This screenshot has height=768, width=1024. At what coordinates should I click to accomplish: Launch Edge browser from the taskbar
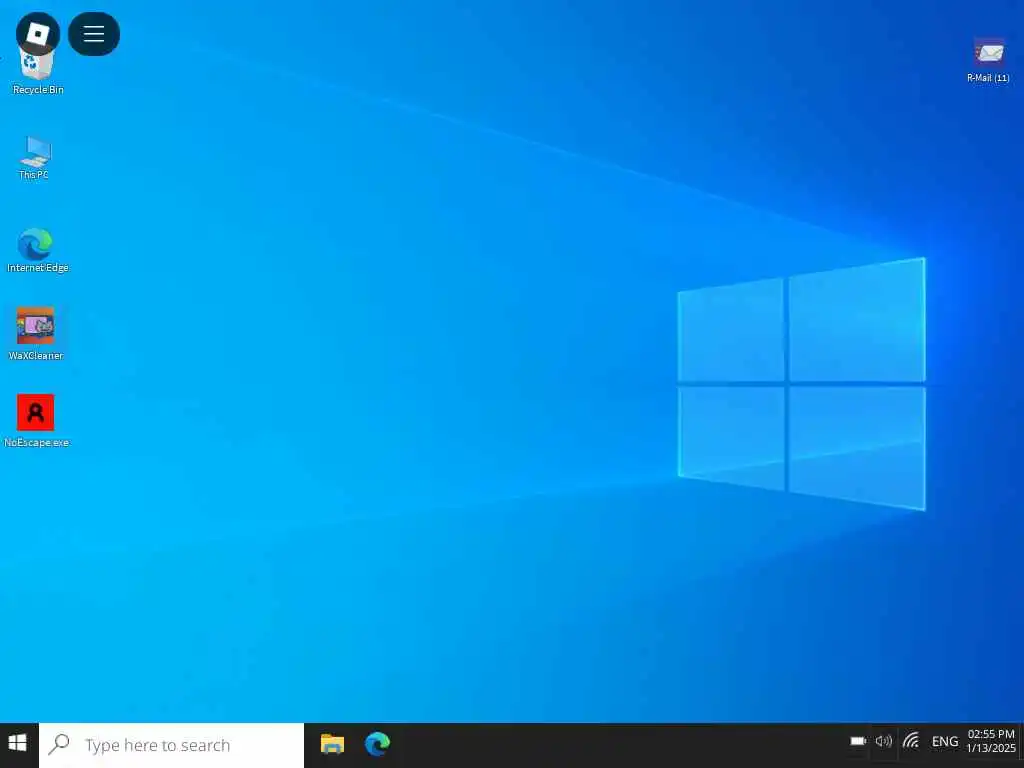tap(377, 744)
